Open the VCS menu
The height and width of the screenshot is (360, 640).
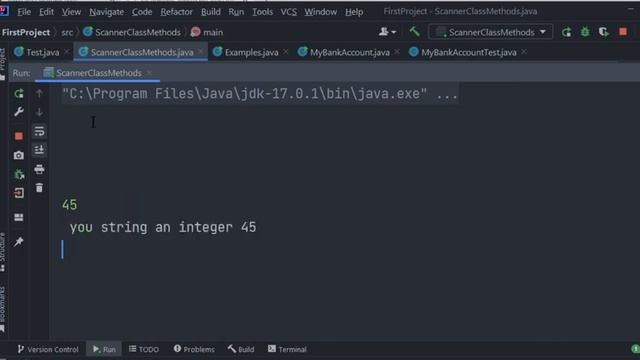pyautogui.click(x=289, y=12)
